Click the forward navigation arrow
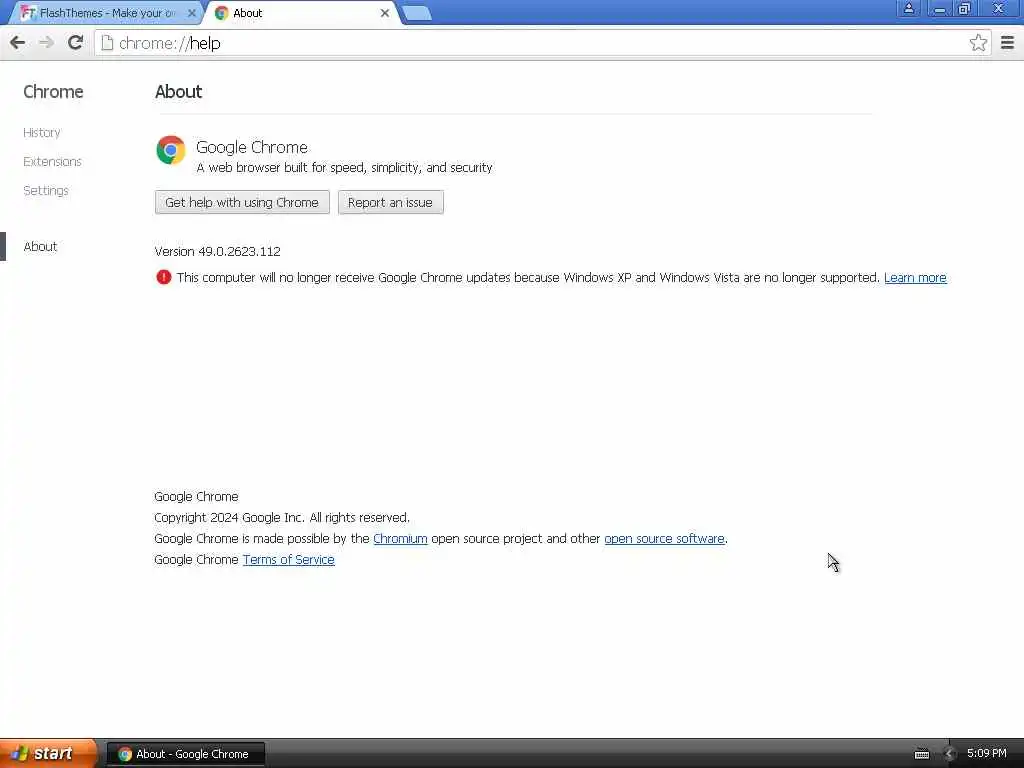The width and height of the screenshot is (1024, 768). point(46,43)
